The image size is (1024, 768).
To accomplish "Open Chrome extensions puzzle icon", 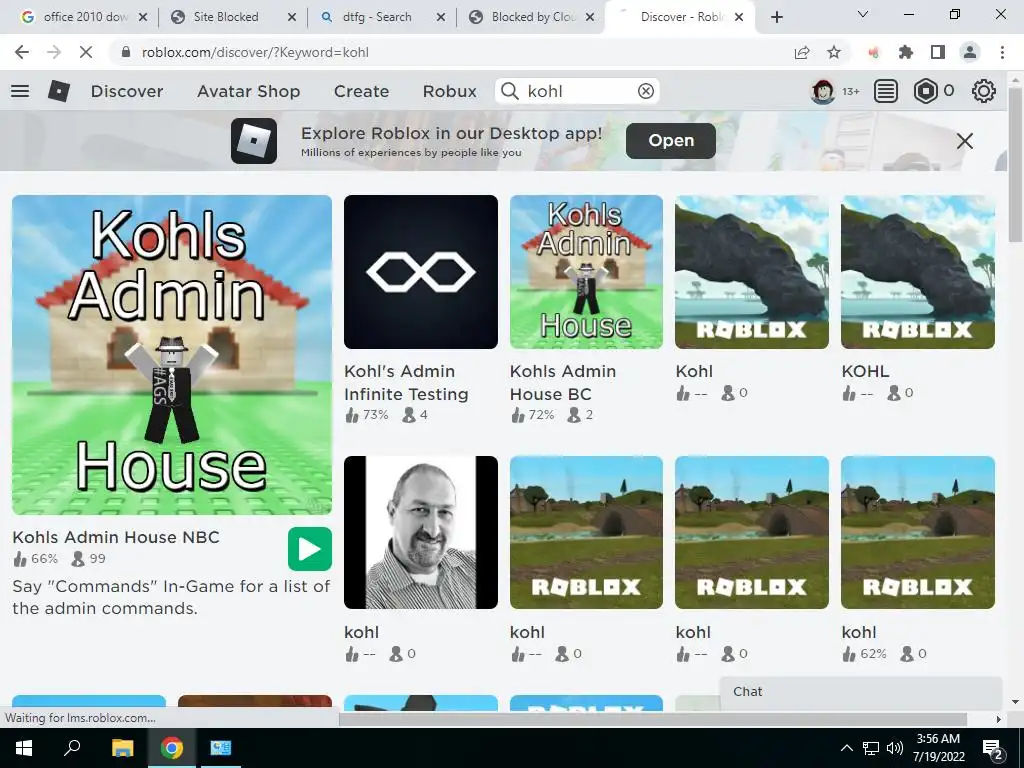I will click(906, 52).
